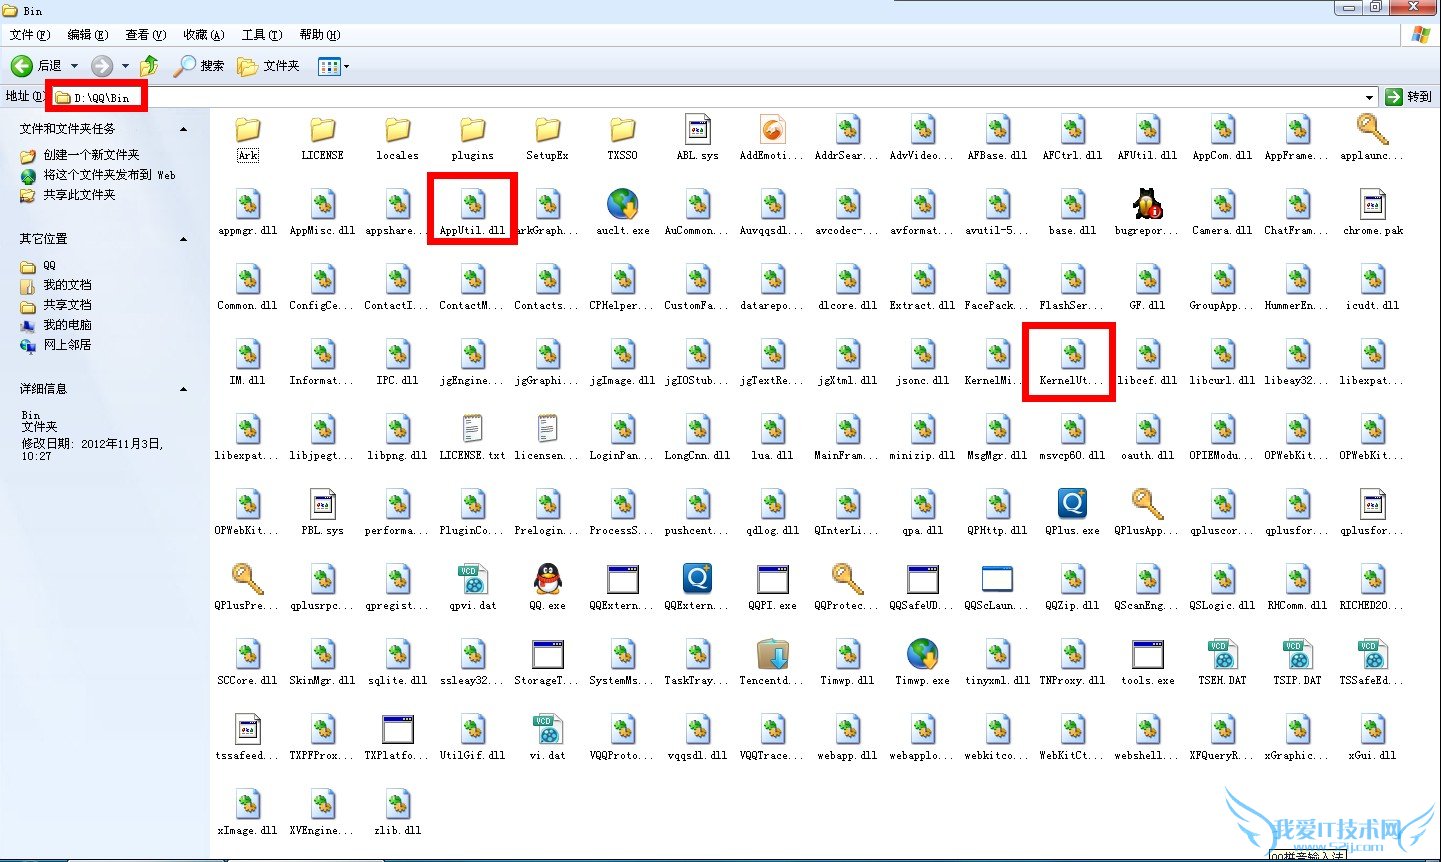
Task: Select the qpvi.dat VCD icon
Action: coord(472,579)
